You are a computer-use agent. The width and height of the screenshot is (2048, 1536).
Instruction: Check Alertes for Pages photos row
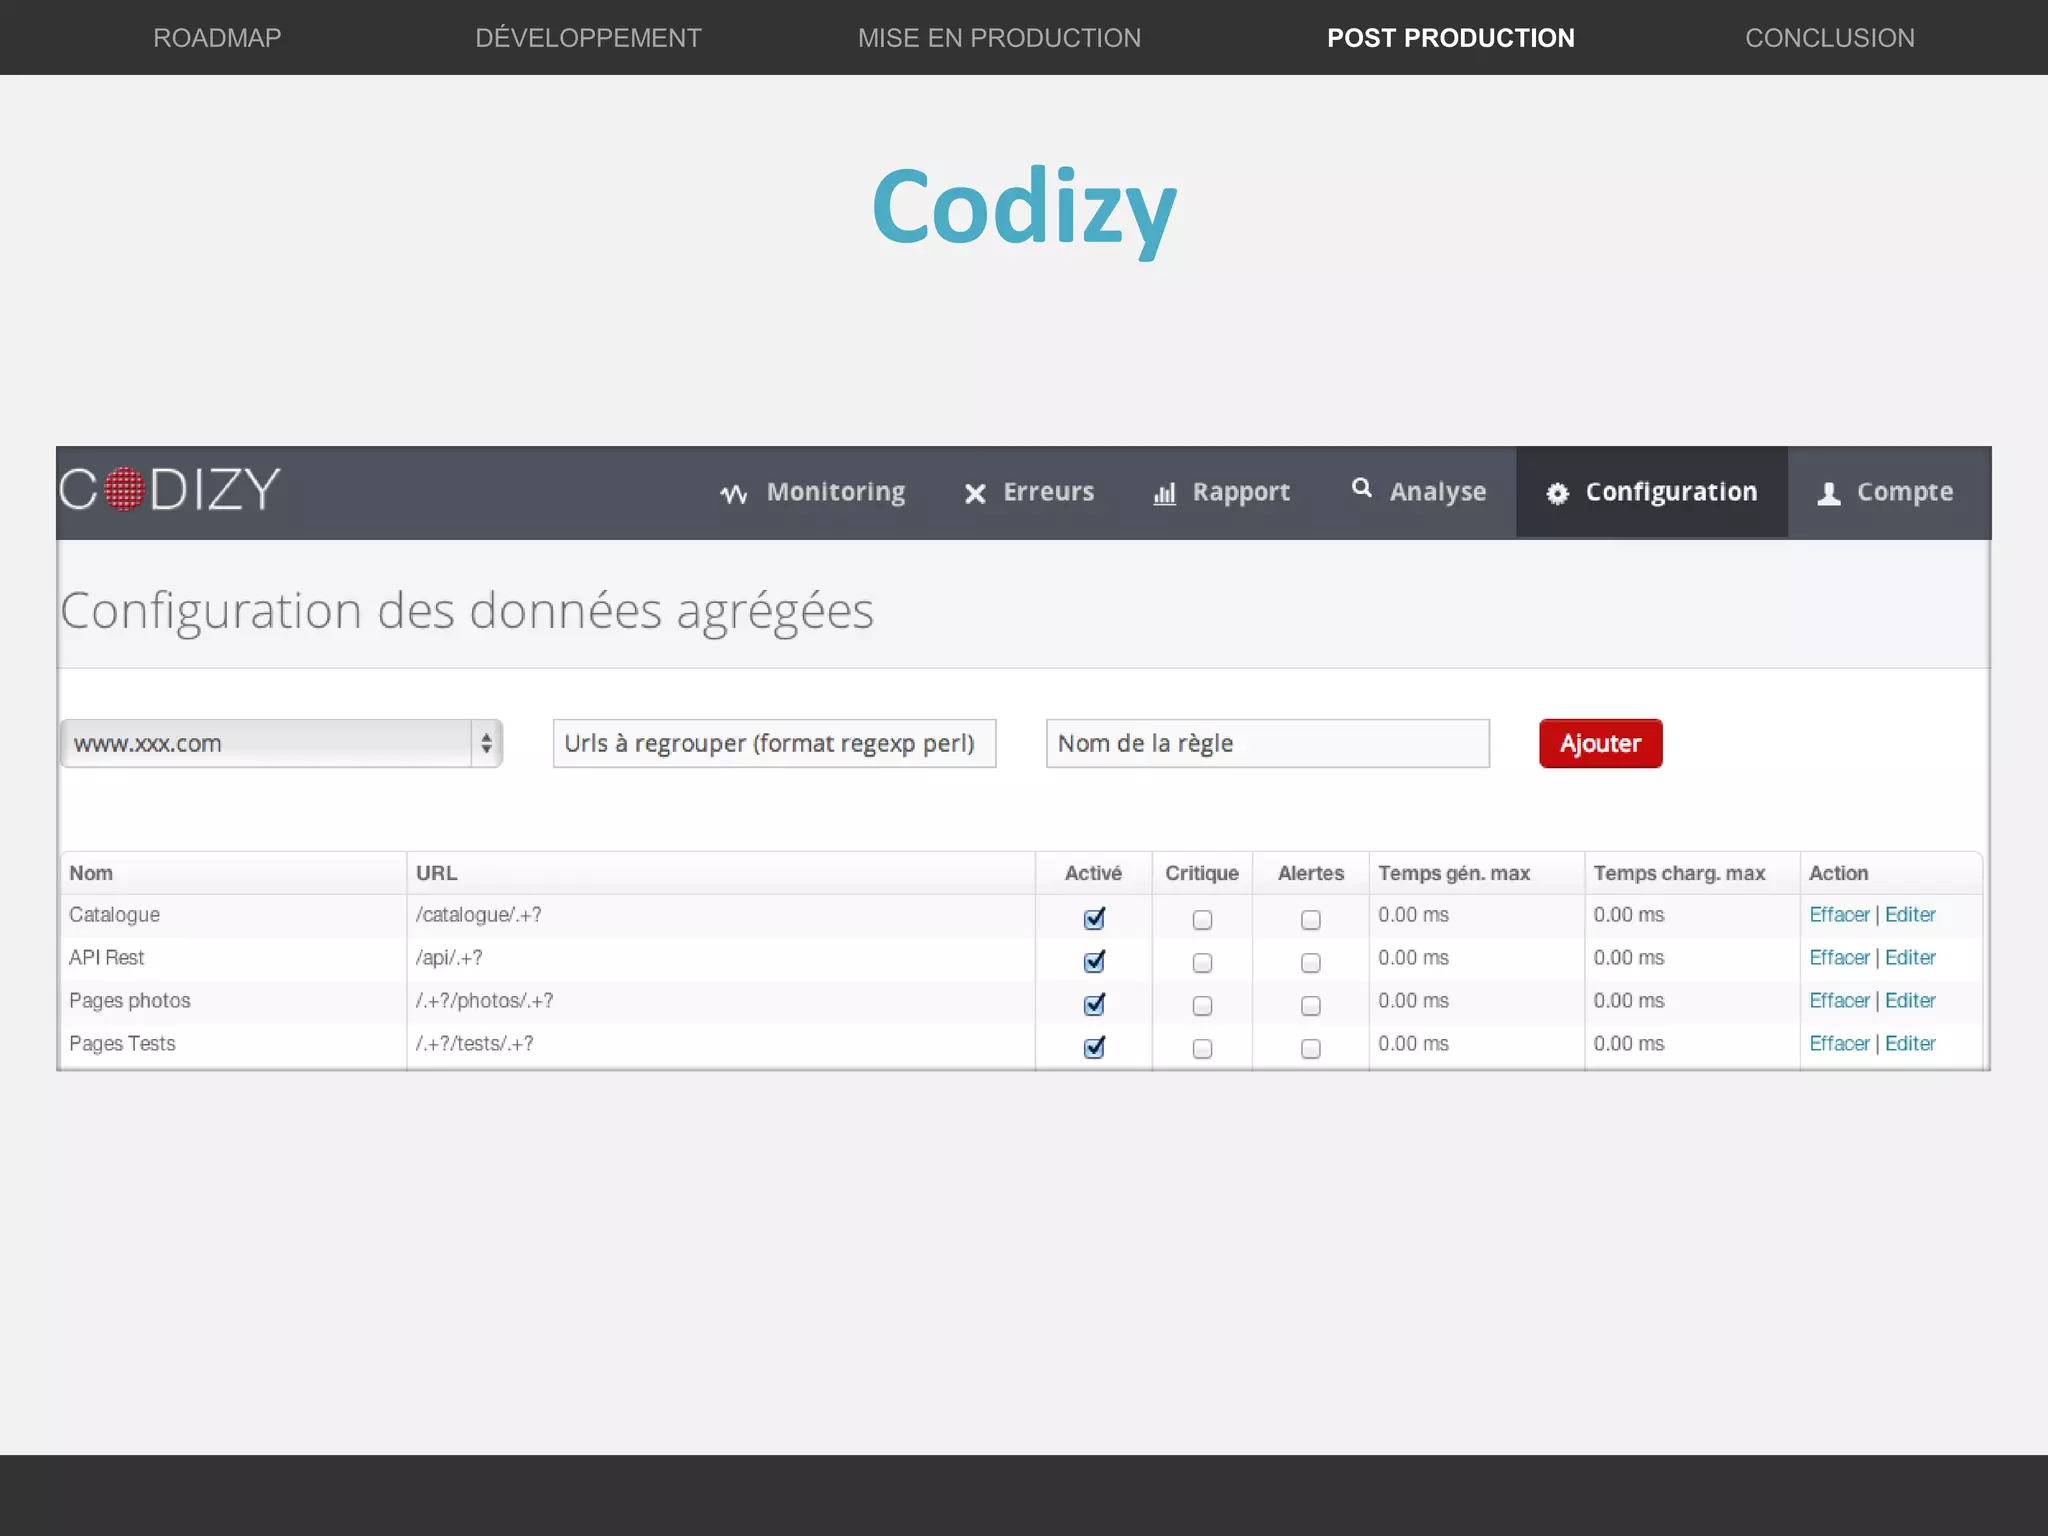1311,1006
